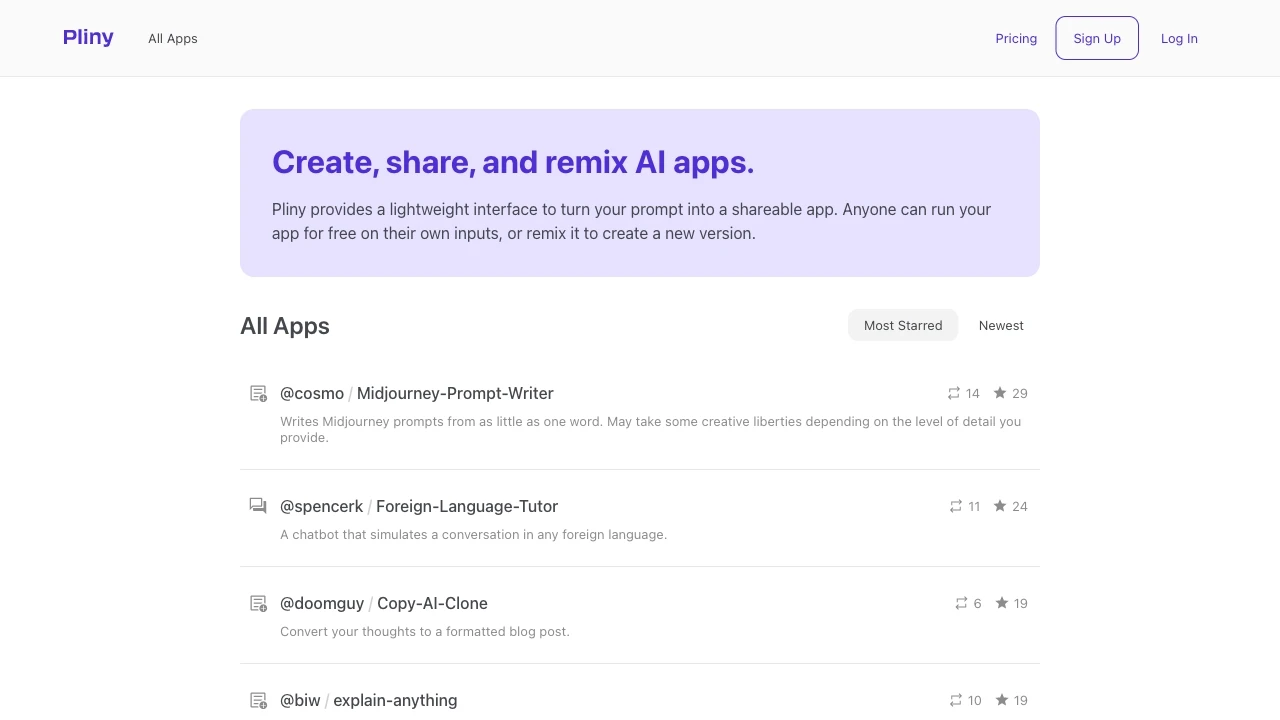This screenshot has width=1280, height=720.
Task: Click the star icon on the explain-anything row
Action: click(1001, 700)
